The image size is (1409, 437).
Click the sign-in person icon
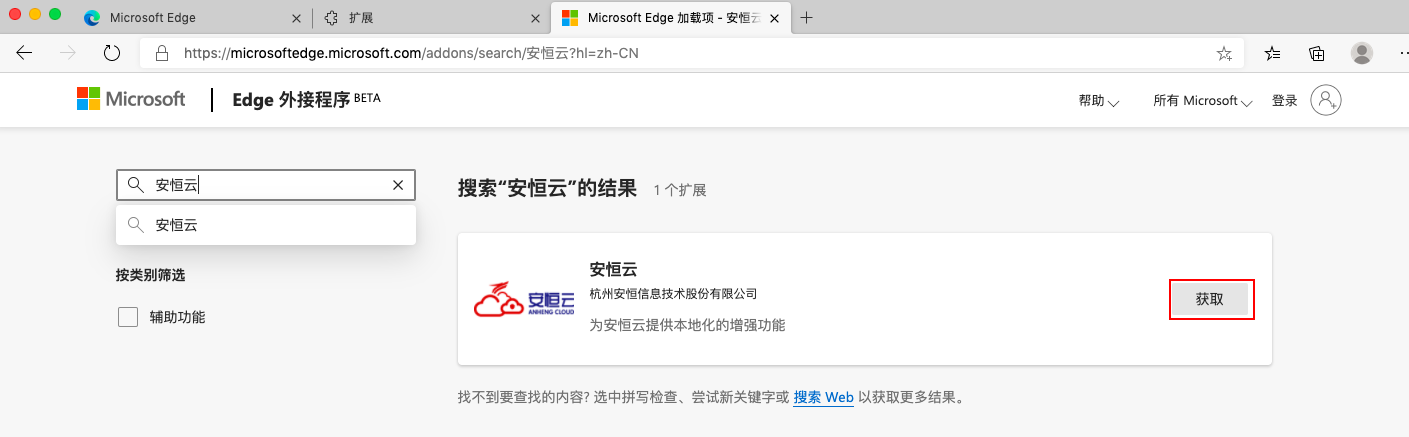point(1326,100)
